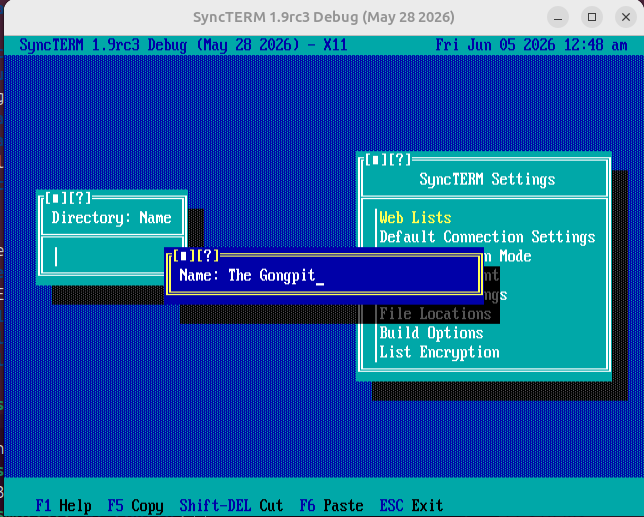Image resolution: width=644 pixels, height=517 pixels.
Task: Click the [■] close box on Directory window
Action: click(x=56, y=198)
